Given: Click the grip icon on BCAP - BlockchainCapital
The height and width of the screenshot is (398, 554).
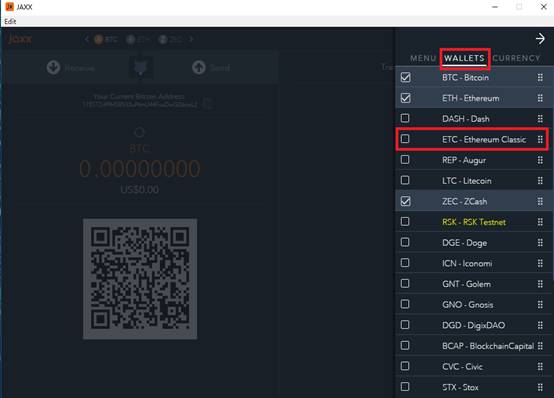Looking at the screenshot, I should [540, 346].
